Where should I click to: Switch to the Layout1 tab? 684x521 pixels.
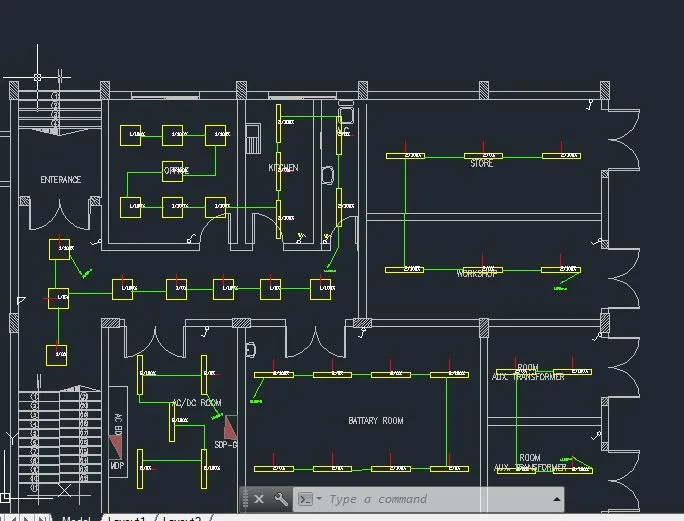[x=127, y=518]
